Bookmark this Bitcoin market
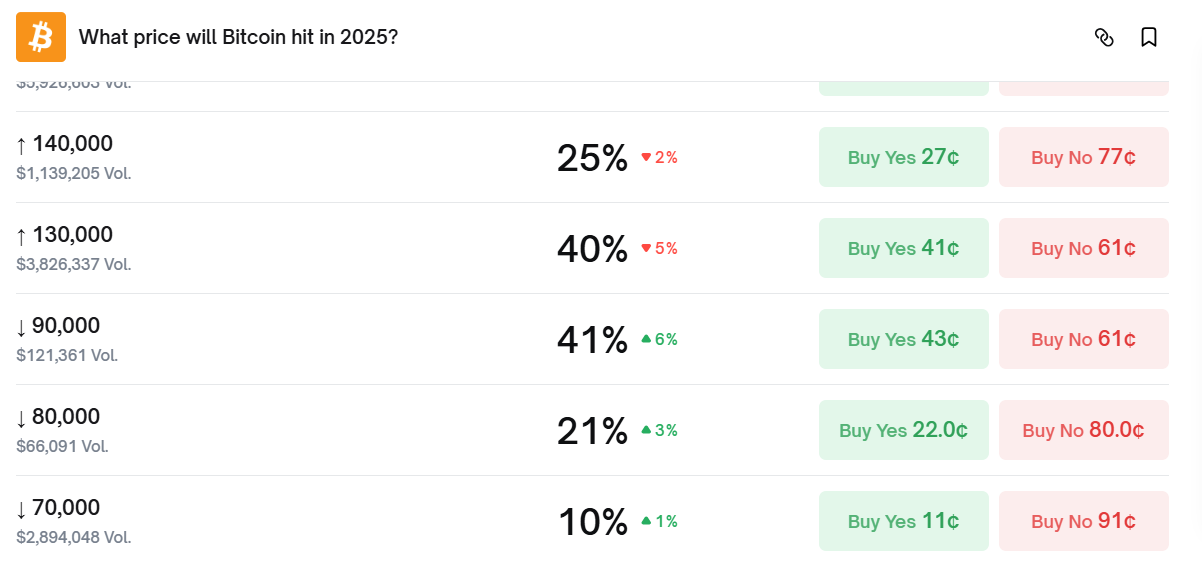1202x562 pixels. click(1149, 37)
